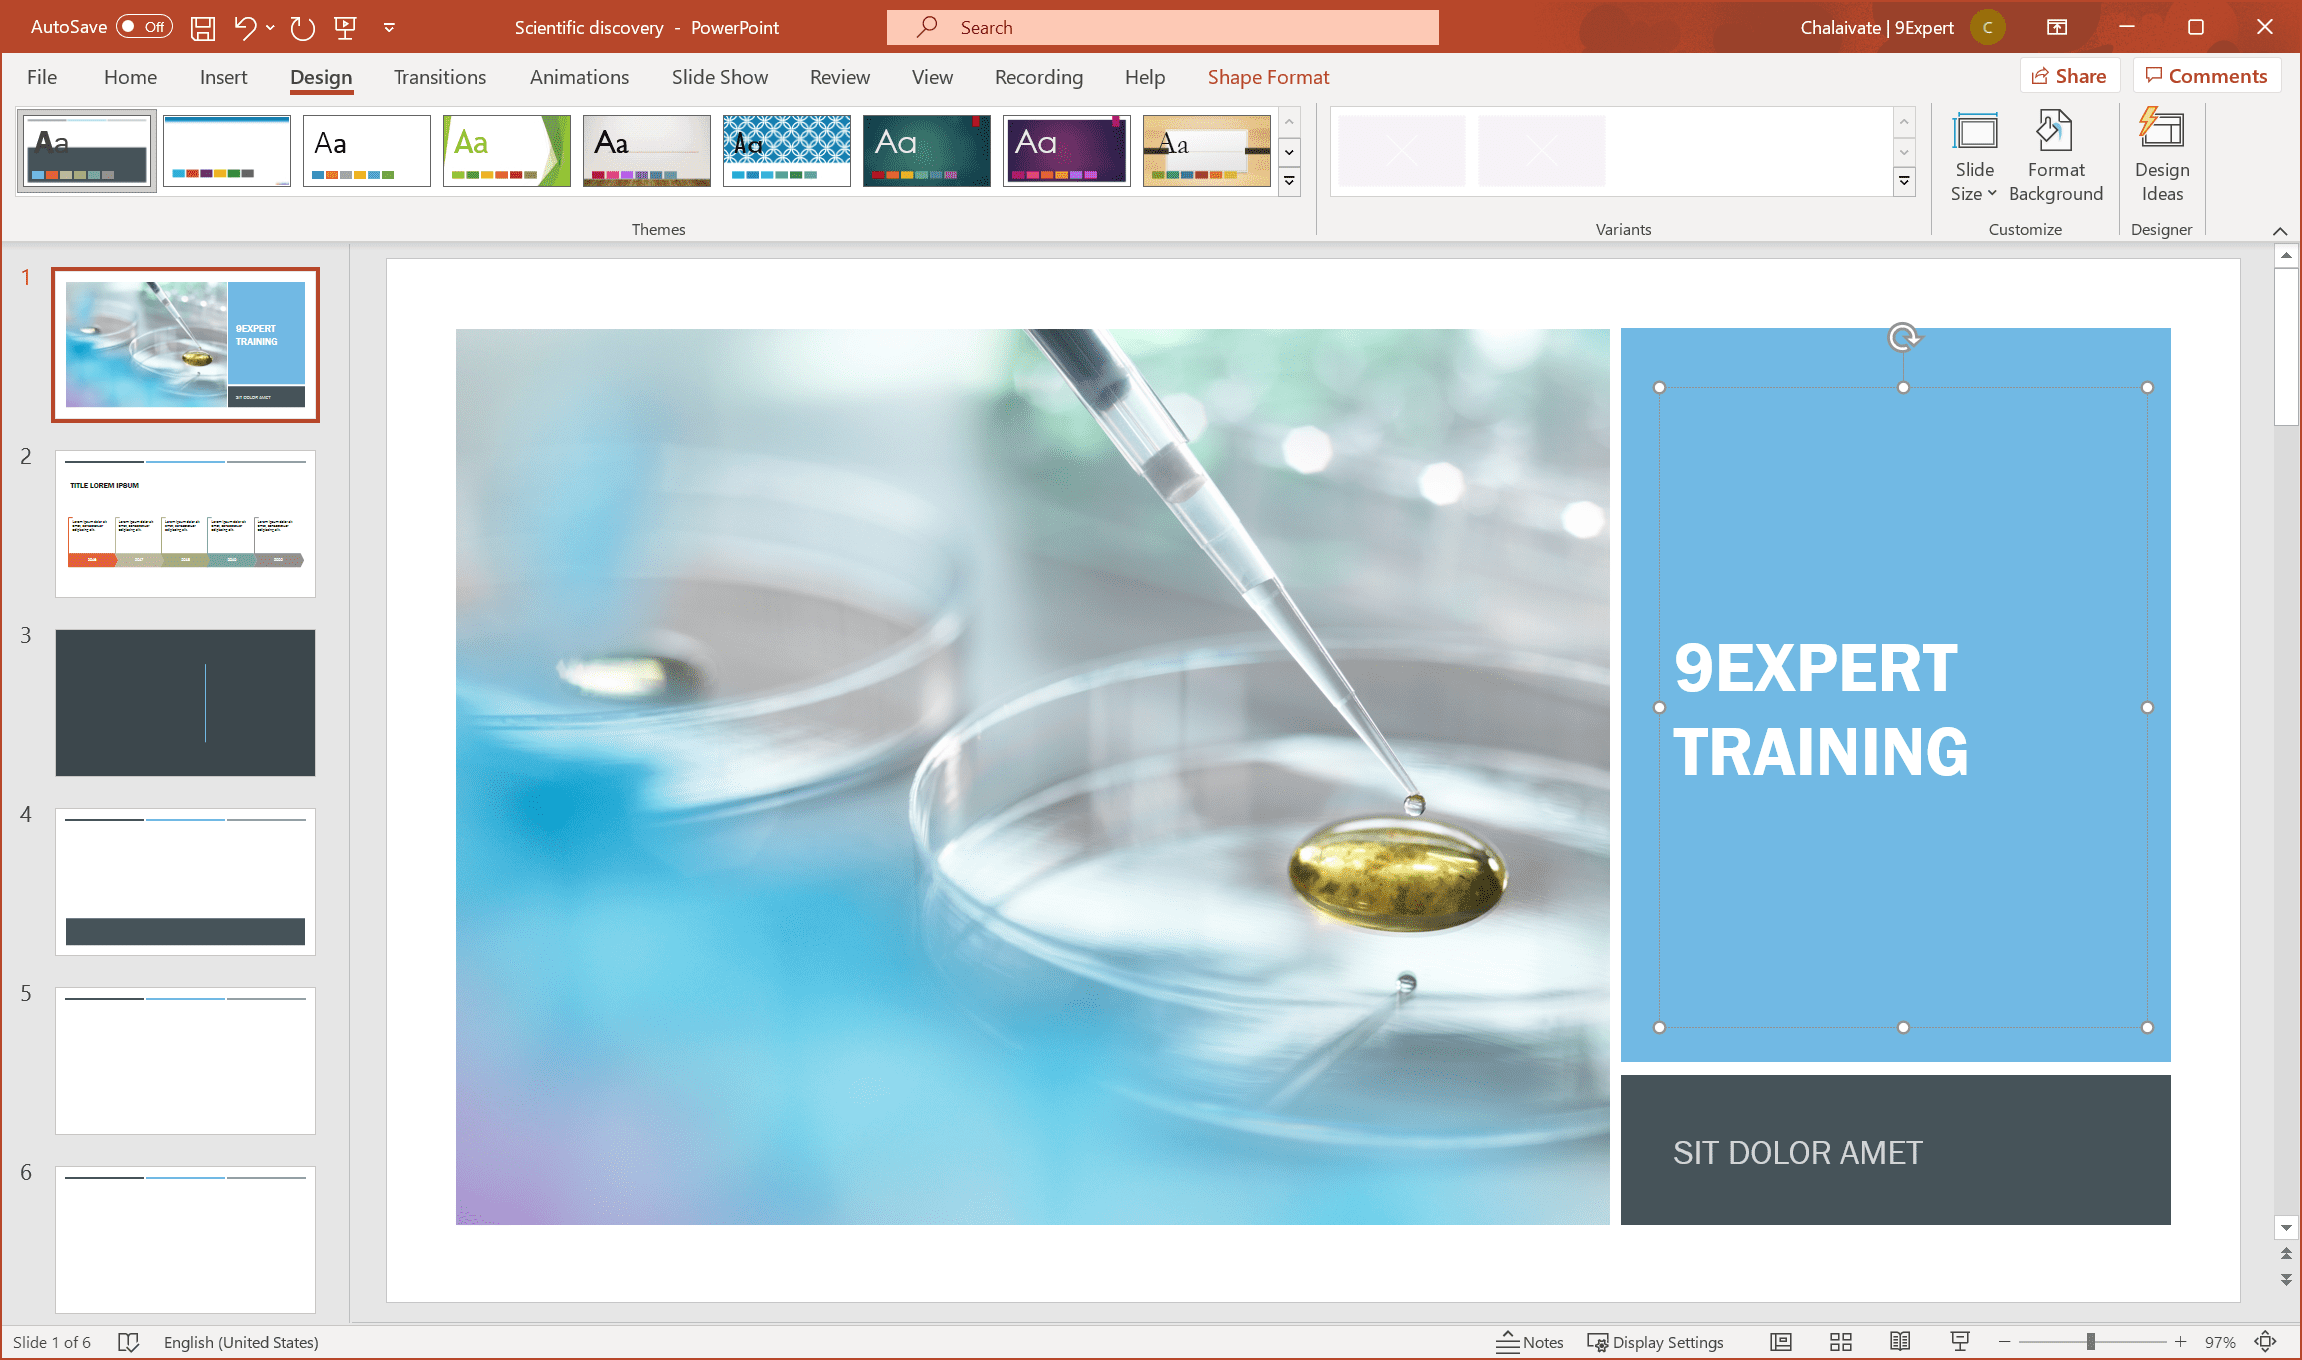
Task: Select the second variant swatch
Action: (1541, 151)
